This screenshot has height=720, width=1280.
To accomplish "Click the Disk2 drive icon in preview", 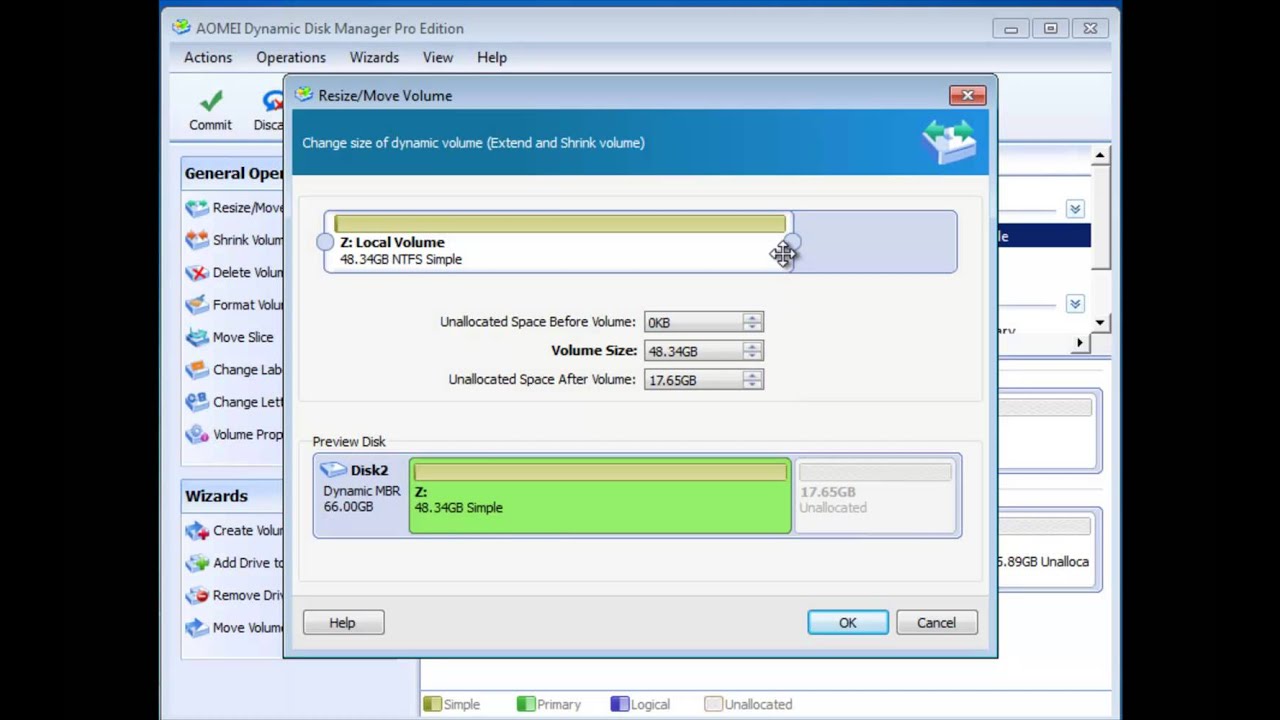I will (x=334, y=470).
